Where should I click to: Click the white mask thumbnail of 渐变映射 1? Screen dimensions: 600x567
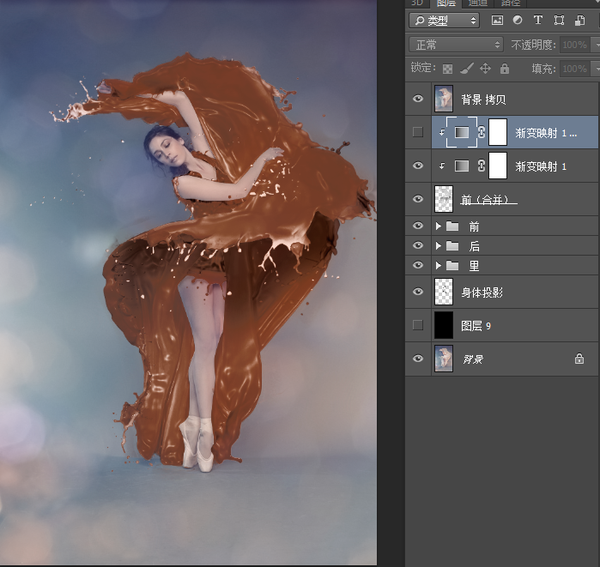(496, 165)
